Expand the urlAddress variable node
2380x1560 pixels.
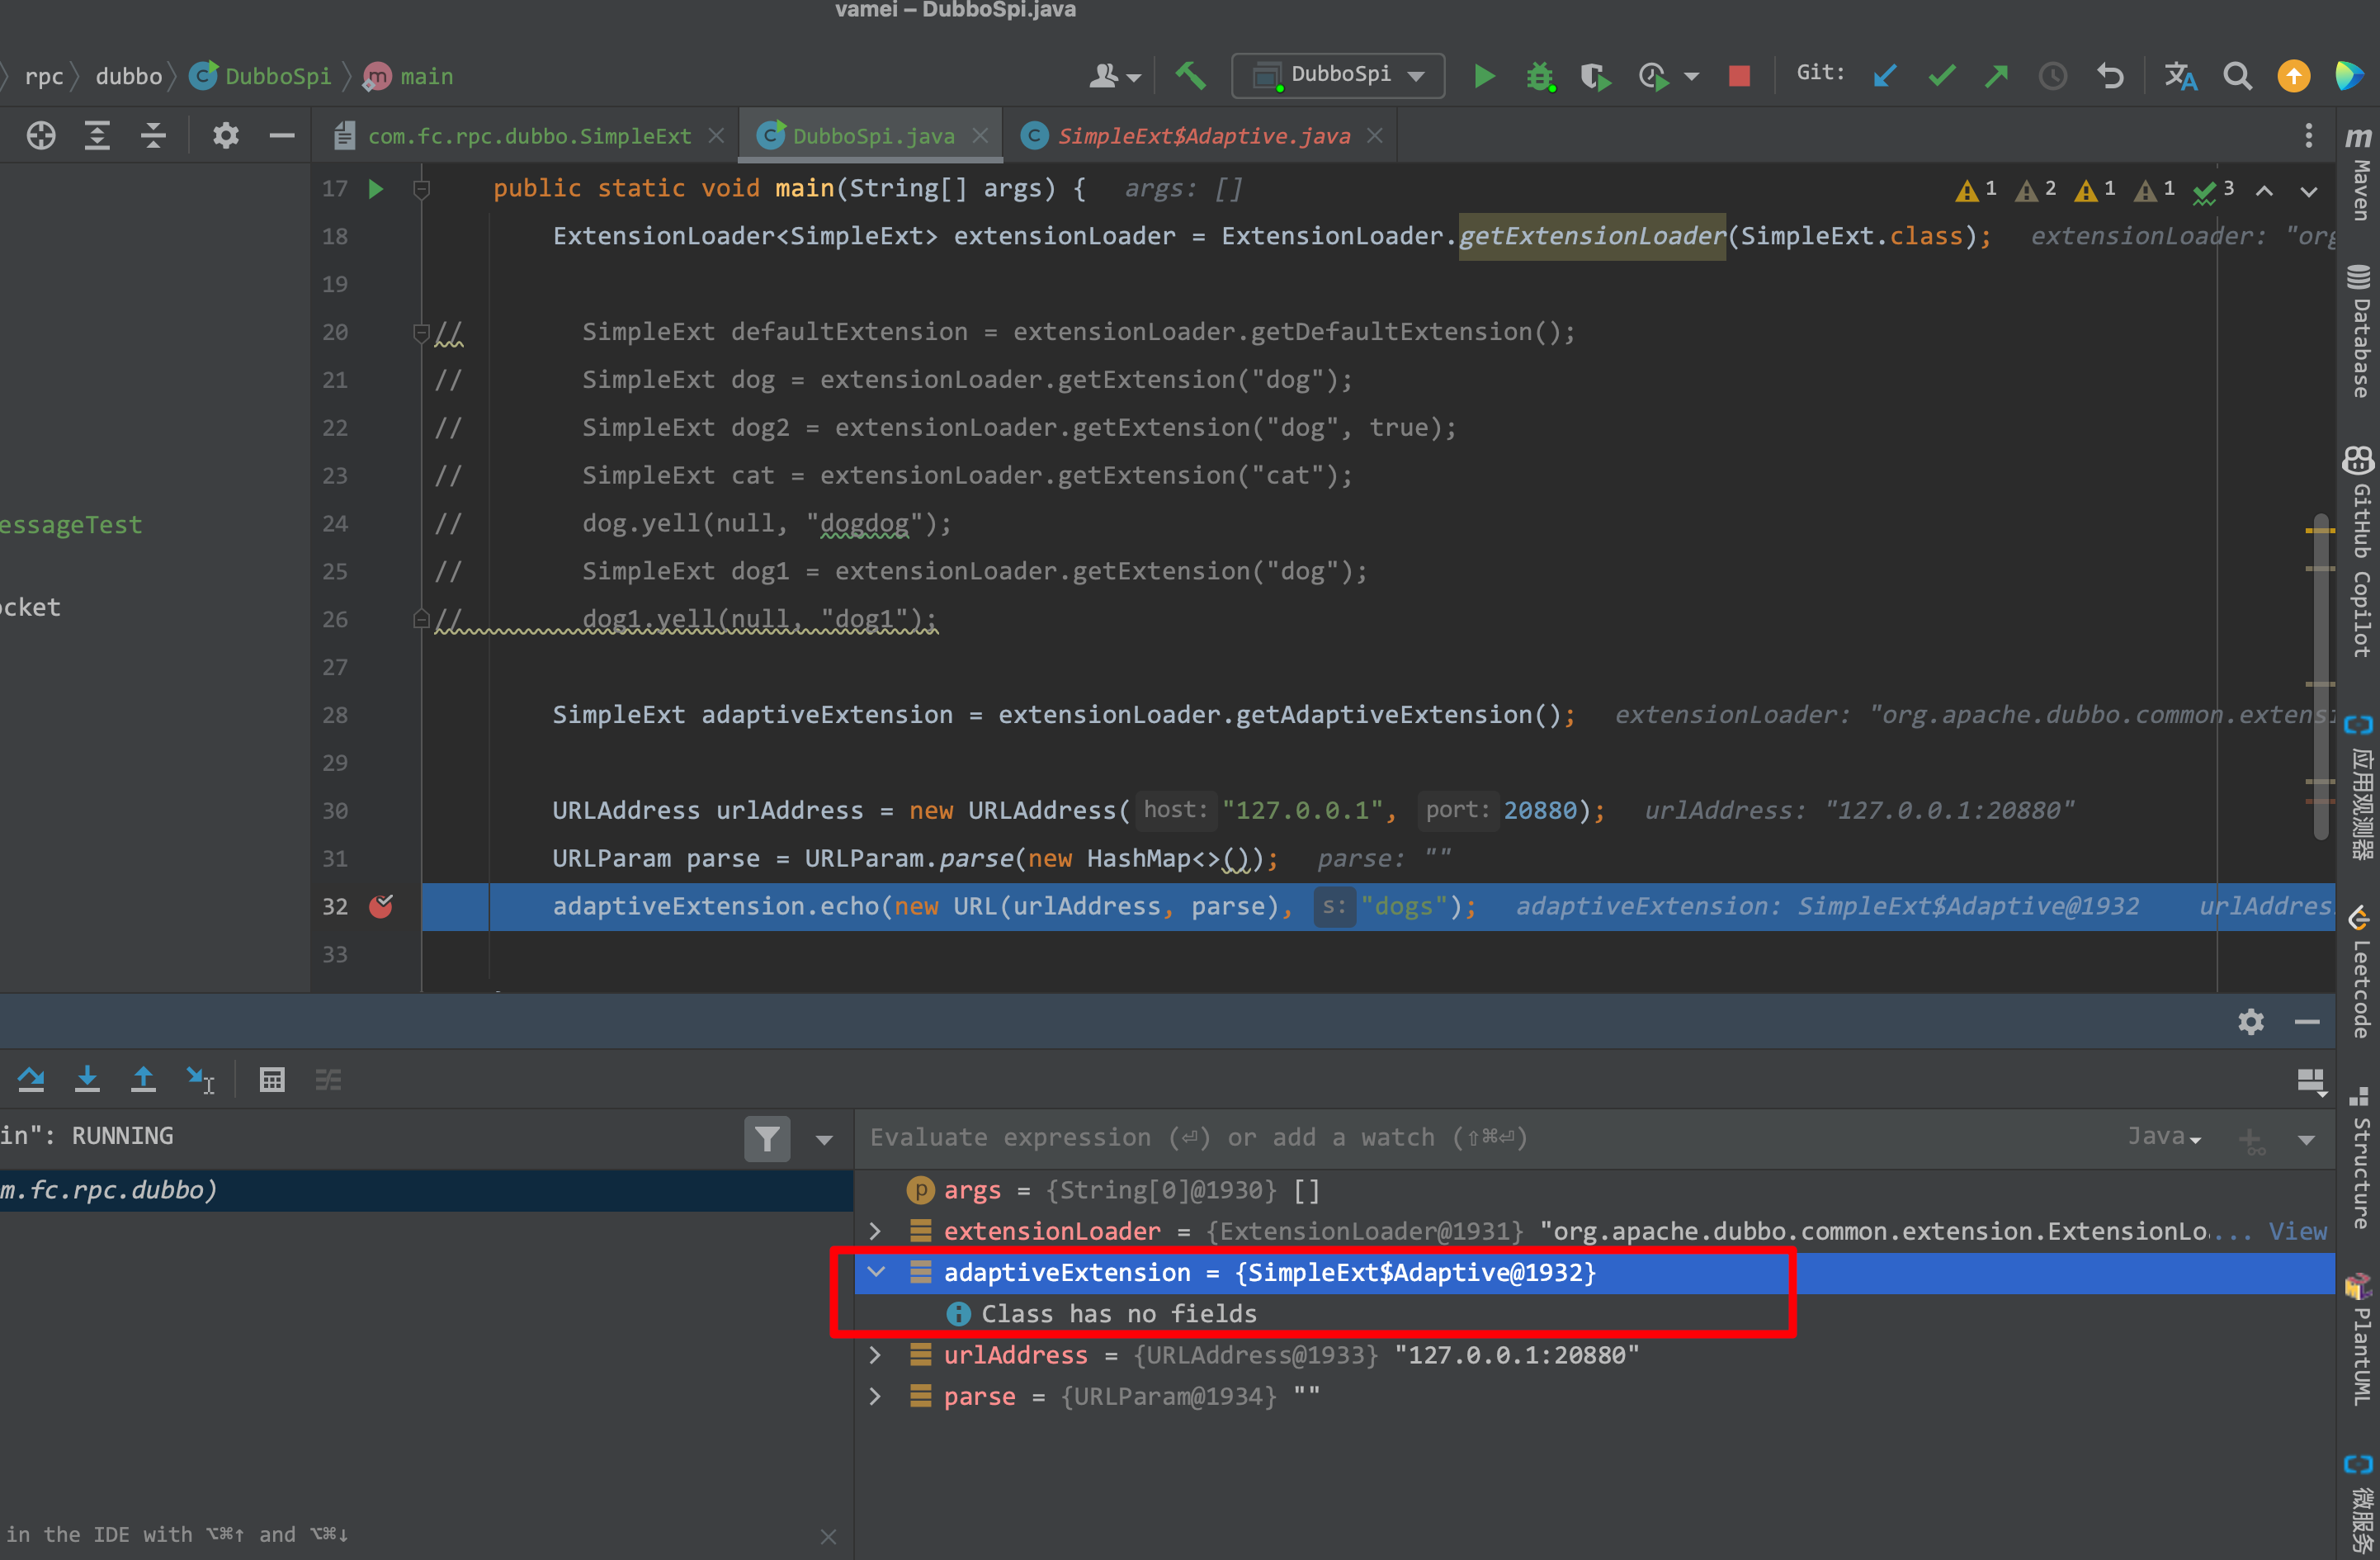(875, 1355)
